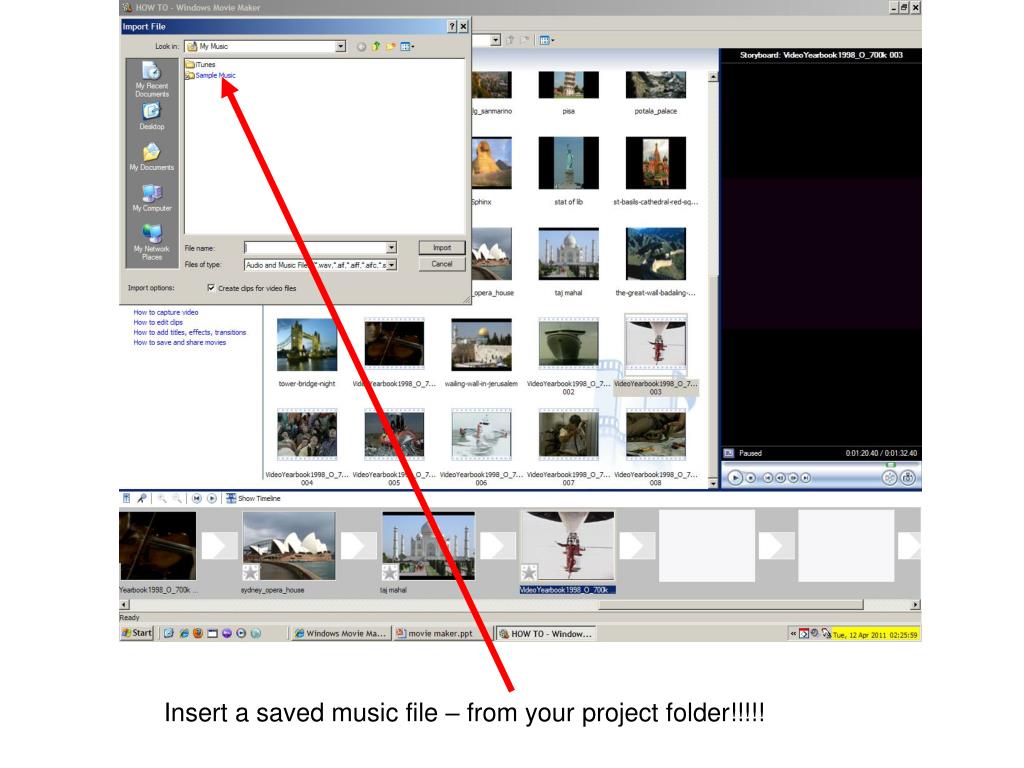1024x768 pixels.
Task: Select the st-basils-cathedral clip thumbnail
Action: tap(656, 163)
